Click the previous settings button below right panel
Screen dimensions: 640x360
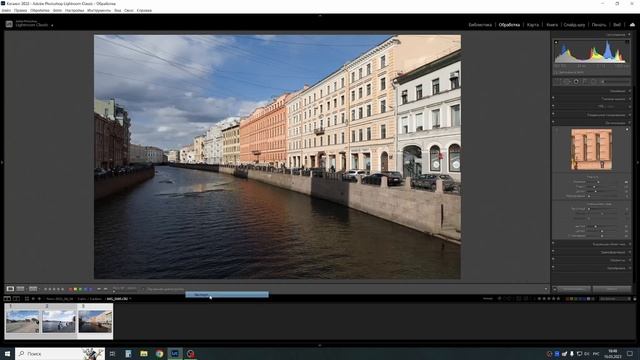tap(574, 289)
